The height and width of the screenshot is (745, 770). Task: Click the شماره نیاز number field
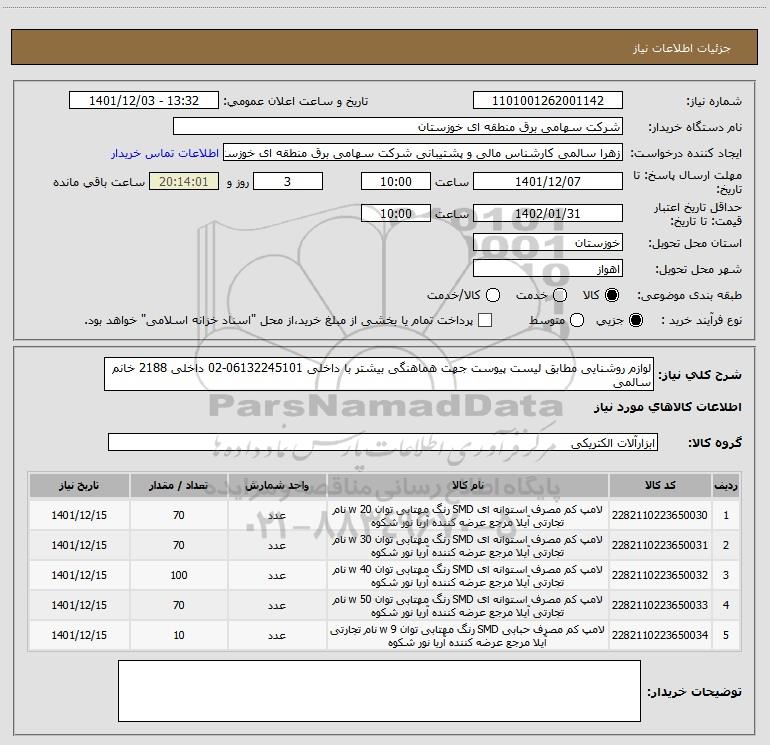pos(547,101)
